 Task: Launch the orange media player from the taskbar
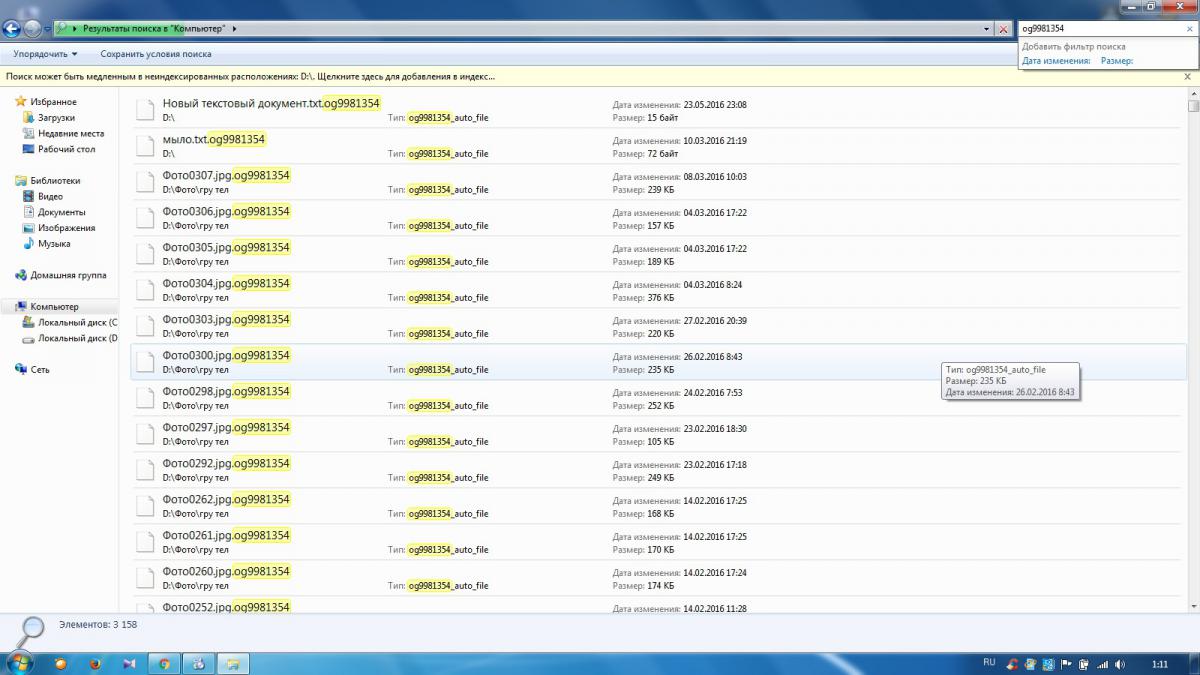tap(60, 663)
